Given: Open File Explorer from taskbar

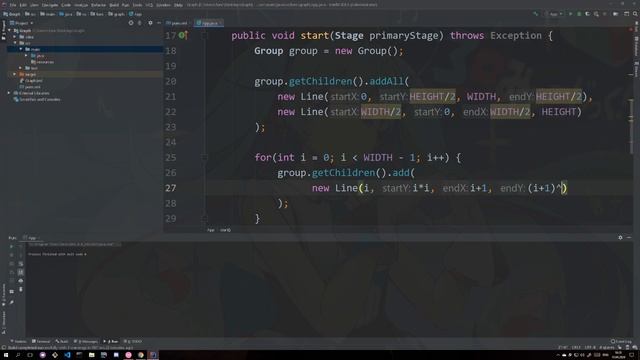Looking at the screenshot, I should click(x=91, y=355).
